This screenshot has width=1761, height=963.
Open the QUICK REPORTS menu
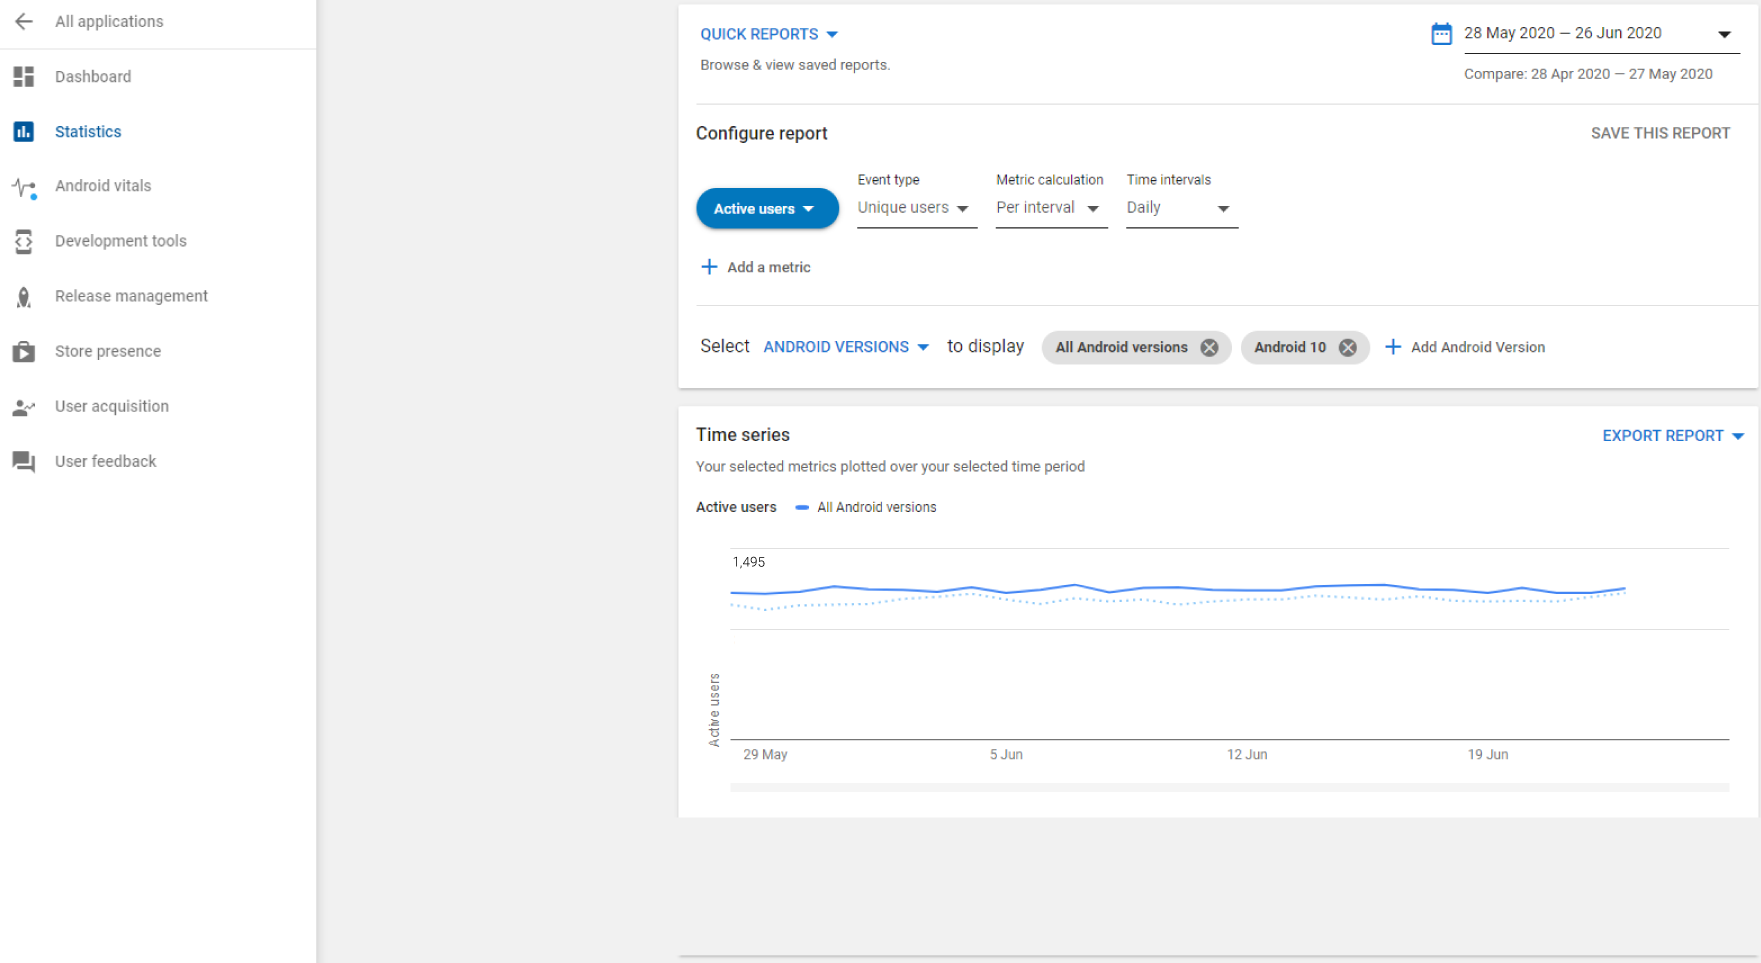(768, 33)
